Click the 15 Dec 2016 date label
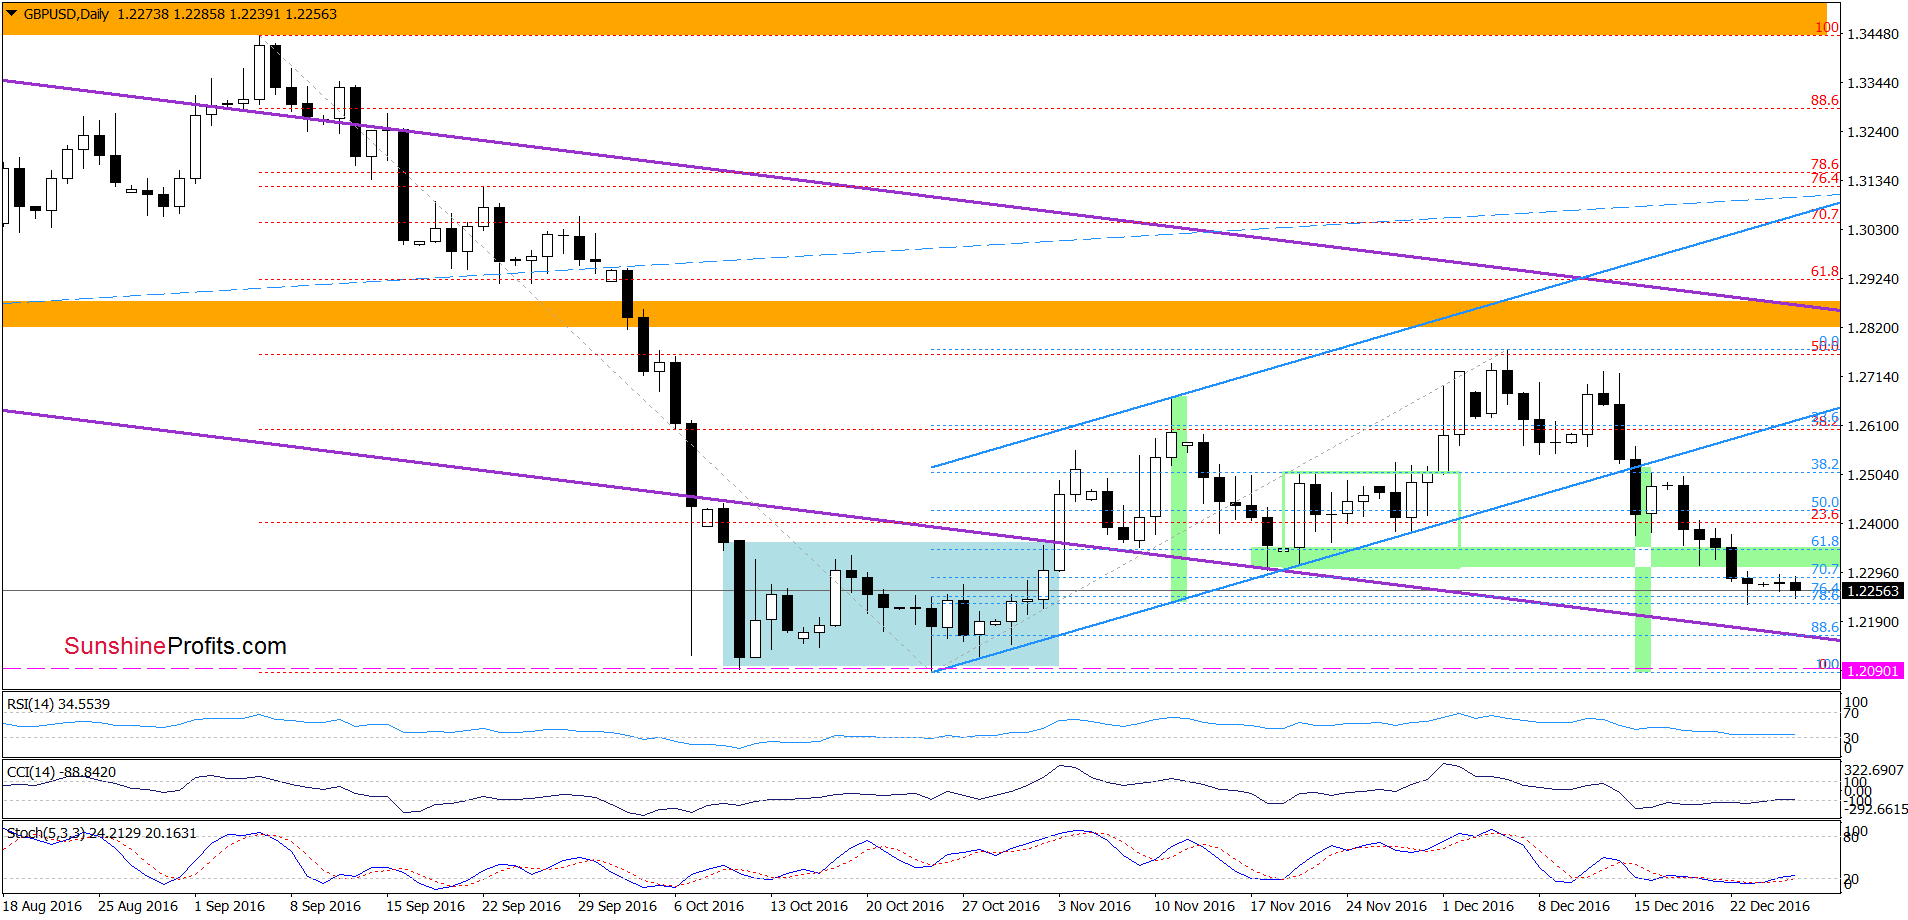Image resolution: width=1908 pixels, height=920 pixels. tap(1674, 906)
